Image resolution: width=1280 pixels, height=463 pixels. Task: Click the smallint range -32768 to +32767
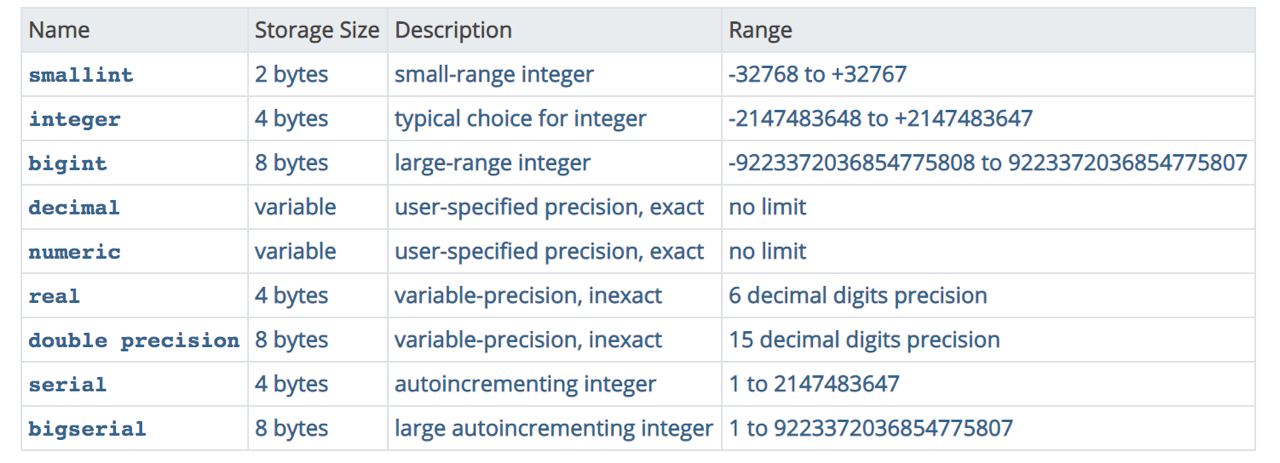pos(817,75)
